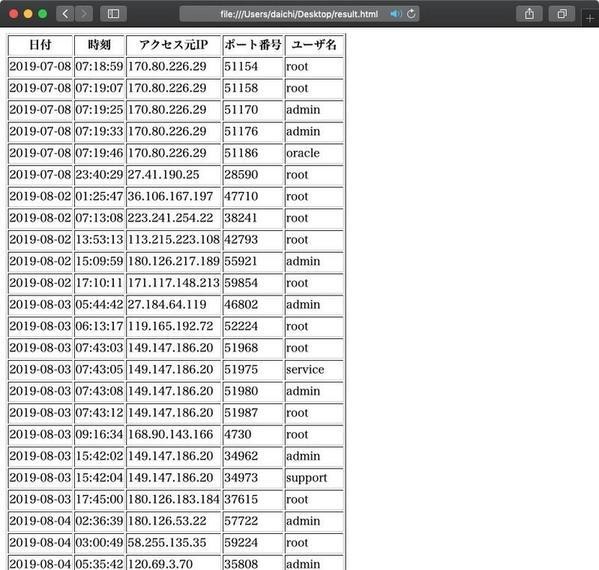Mute the tab audio speaker icon
The image size is (599, 570).
[395, 14]
